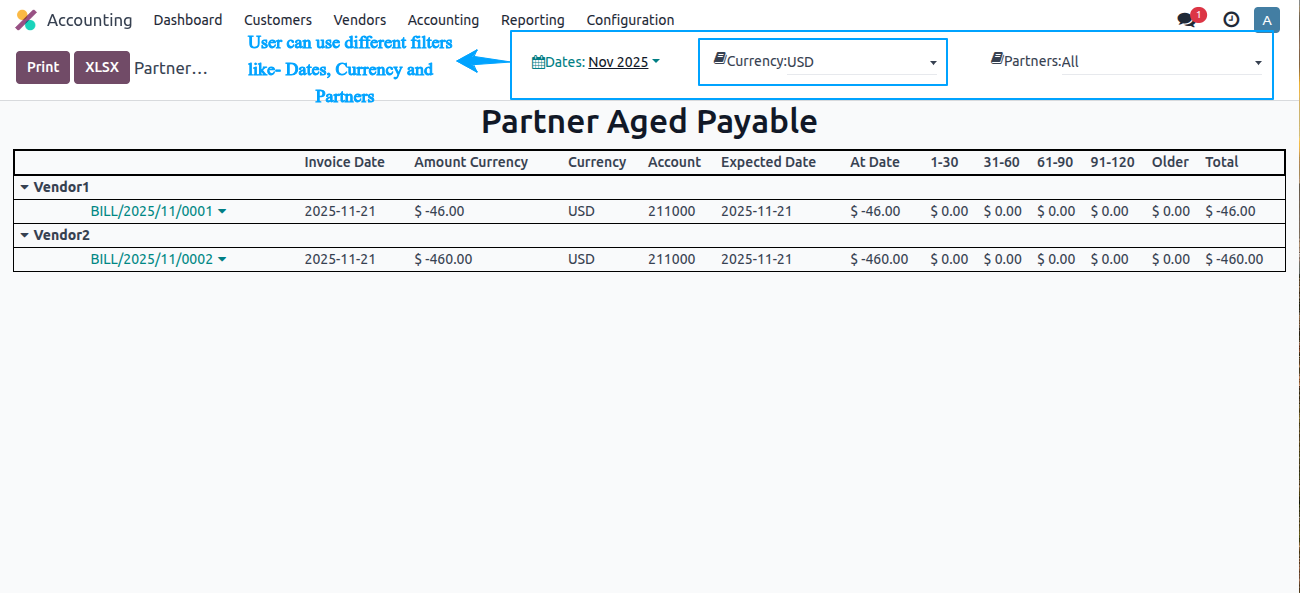This screenshot has width=1300, height=593.
Task: Open the Reporting menu
Action: [x=533, y=20]
